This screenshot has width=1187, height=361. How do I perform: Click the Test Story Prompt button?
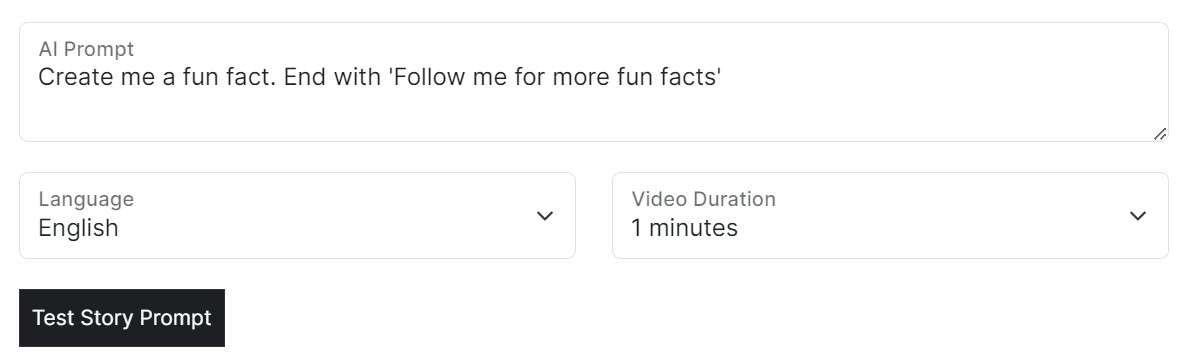[122, 318]
